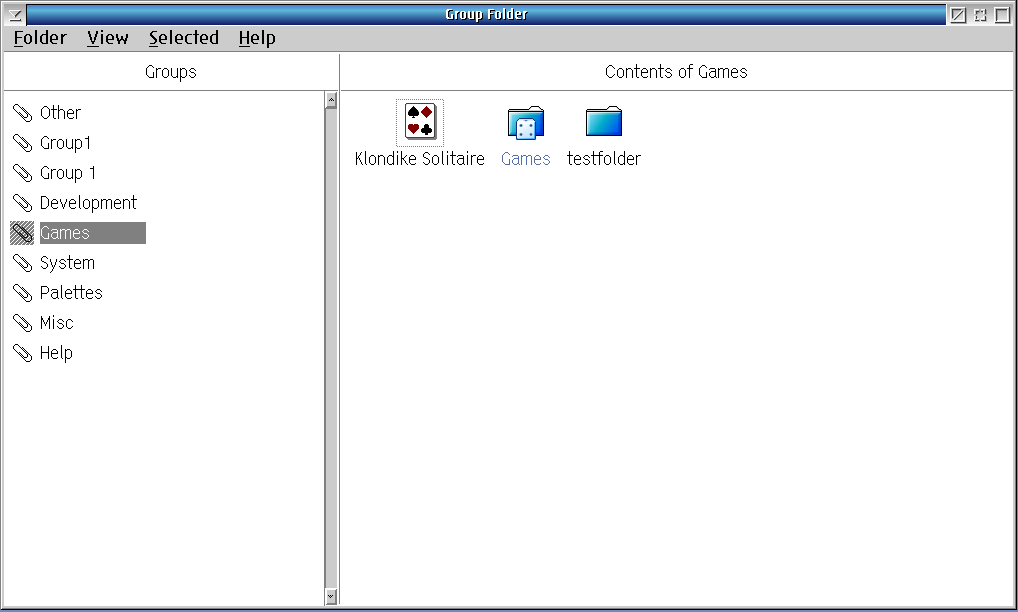Click the resize toggle button in title bar

tap(980, 14)
